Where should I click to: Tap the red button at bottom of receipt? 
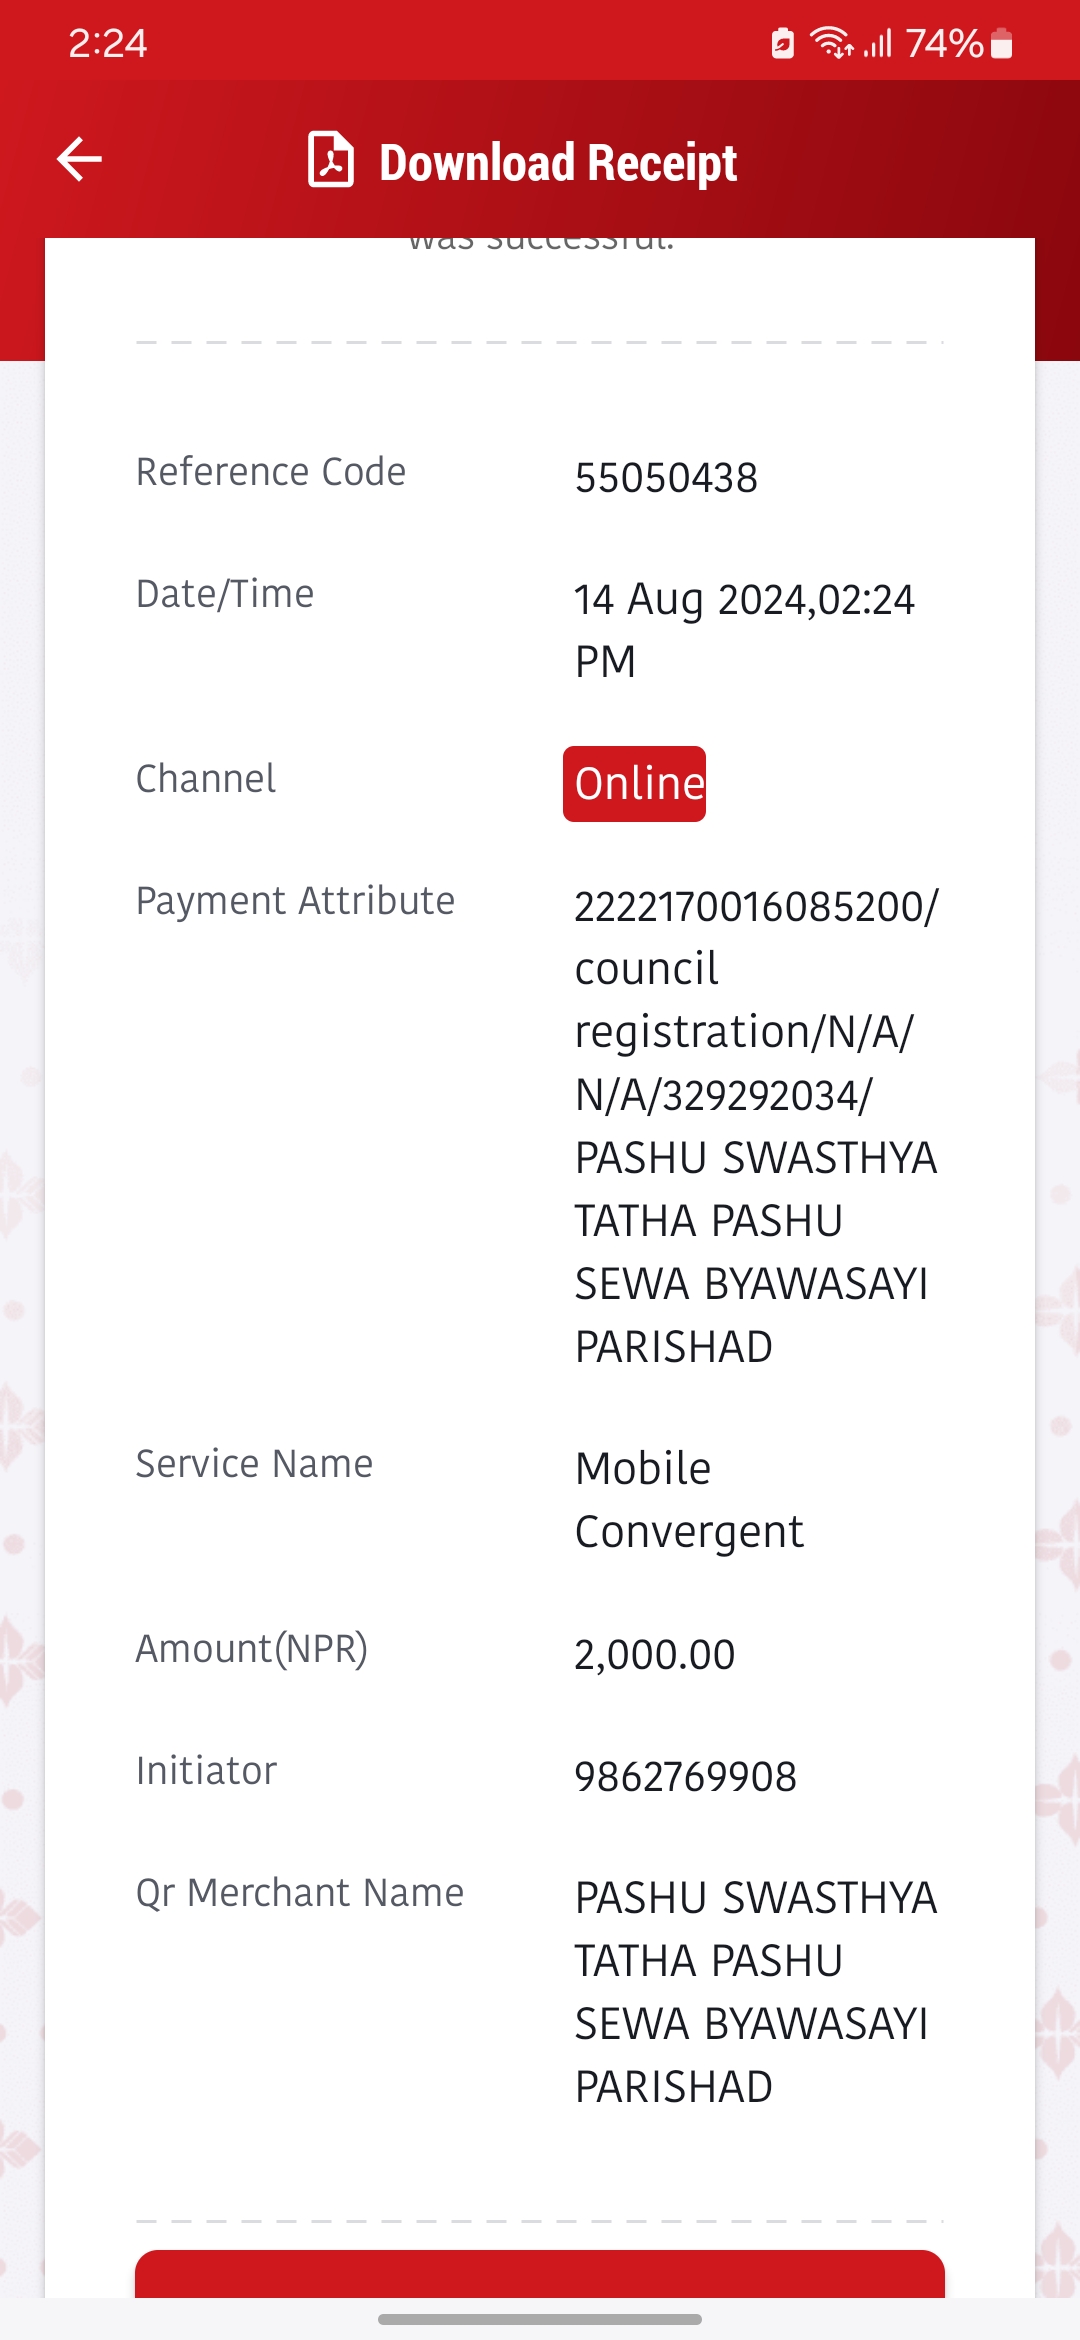tap(540, 2274)
